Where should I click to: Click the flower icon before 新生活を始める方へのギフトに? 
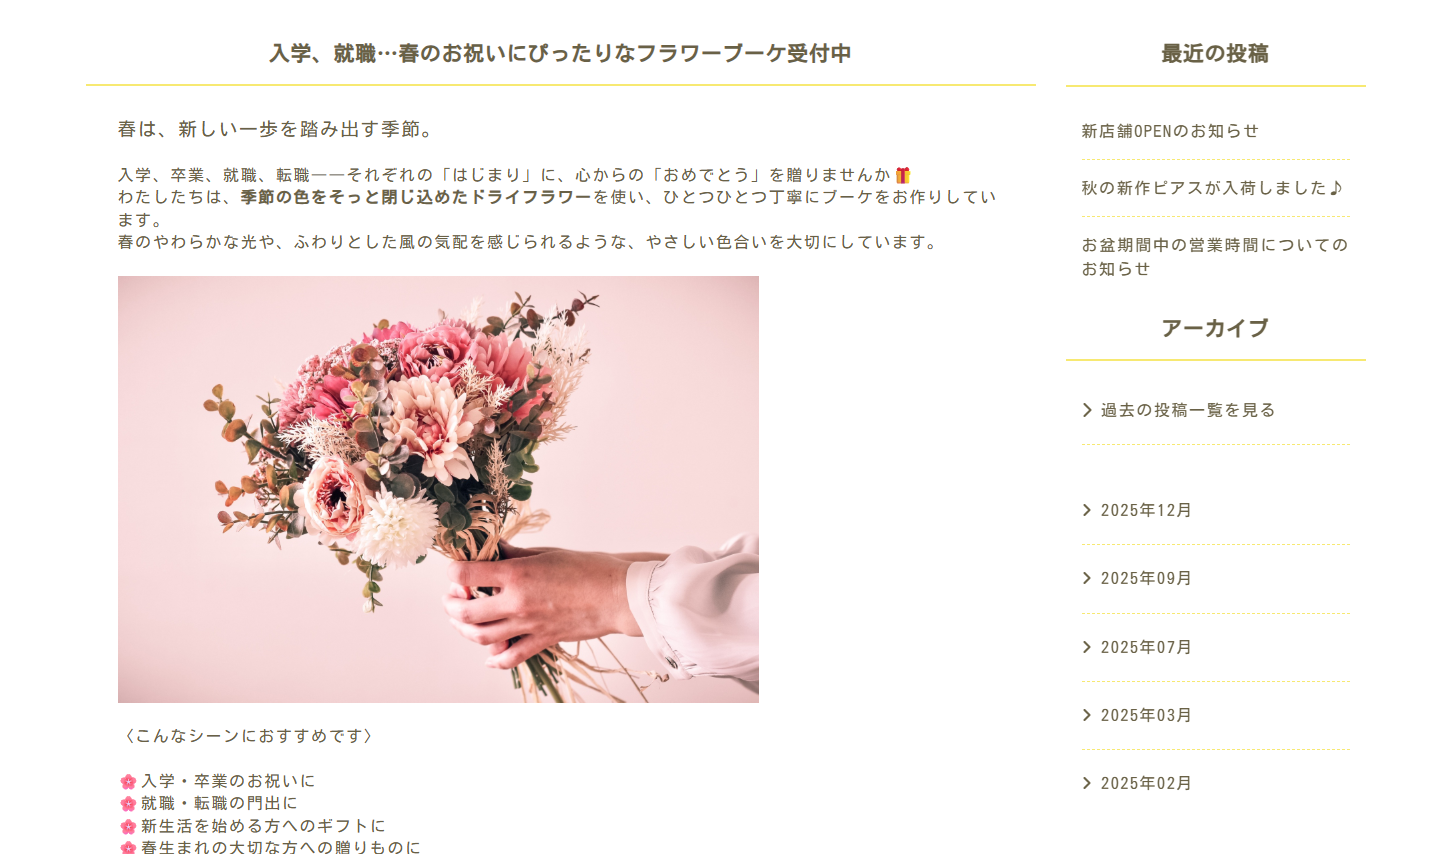(x=128, y=826)
